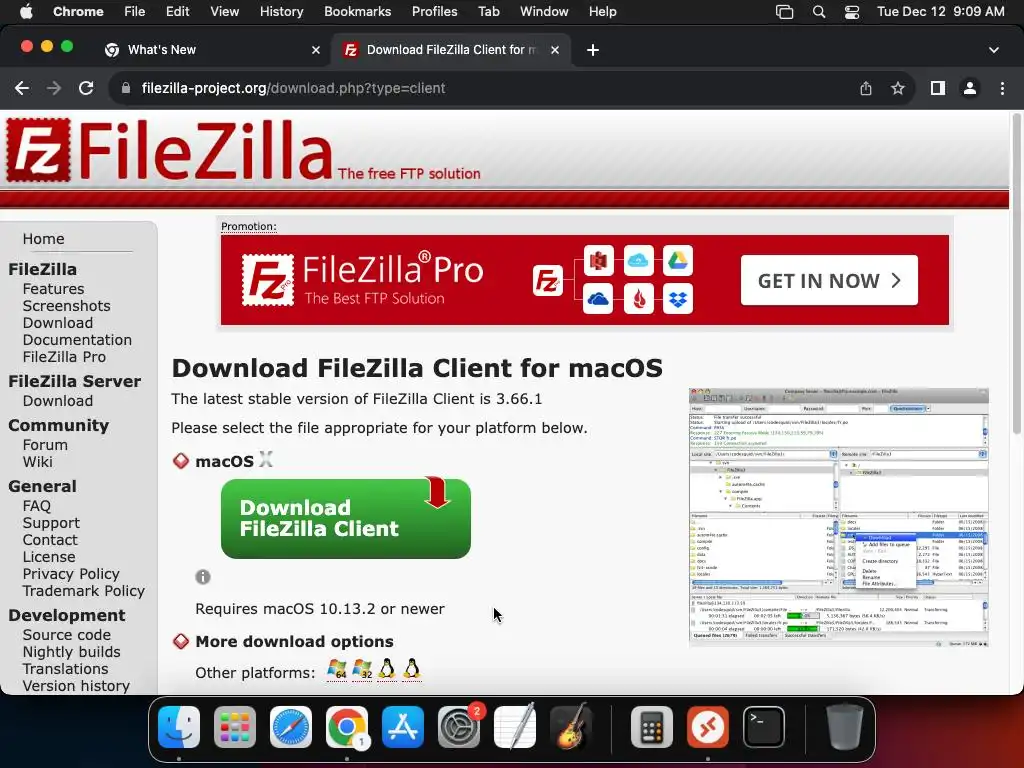Open the Profiles menu
Screen dimensions: 1024x768
(434, 11)
